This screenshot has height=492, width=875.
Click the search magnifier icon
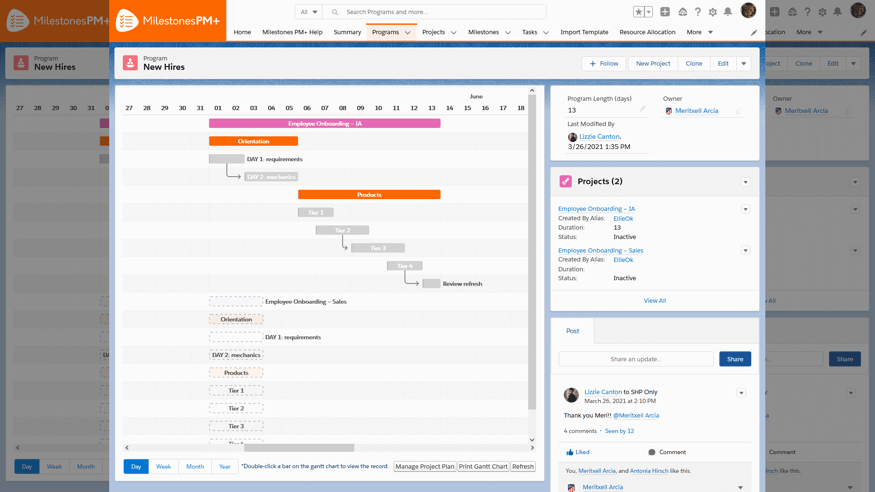click(x=335, y=12)
